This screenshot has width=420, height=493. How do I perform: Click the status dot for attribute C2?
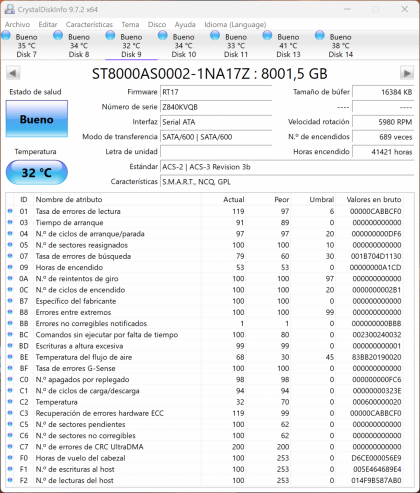[x=10, y=402]
